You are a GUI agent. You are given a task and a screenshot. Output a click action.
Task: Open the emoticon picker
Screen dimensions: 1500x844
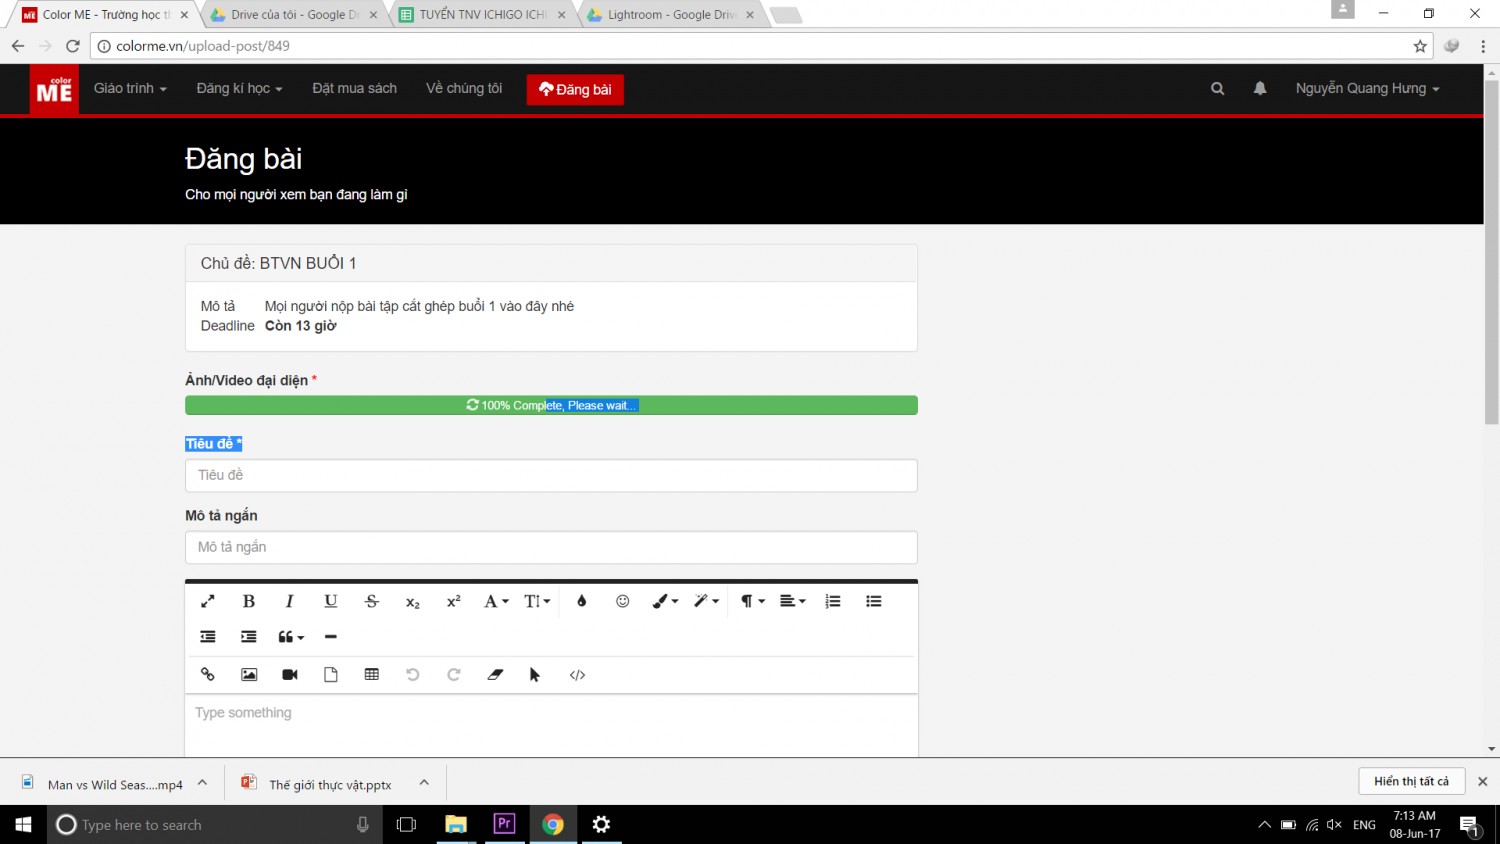(x=623, y=601)
